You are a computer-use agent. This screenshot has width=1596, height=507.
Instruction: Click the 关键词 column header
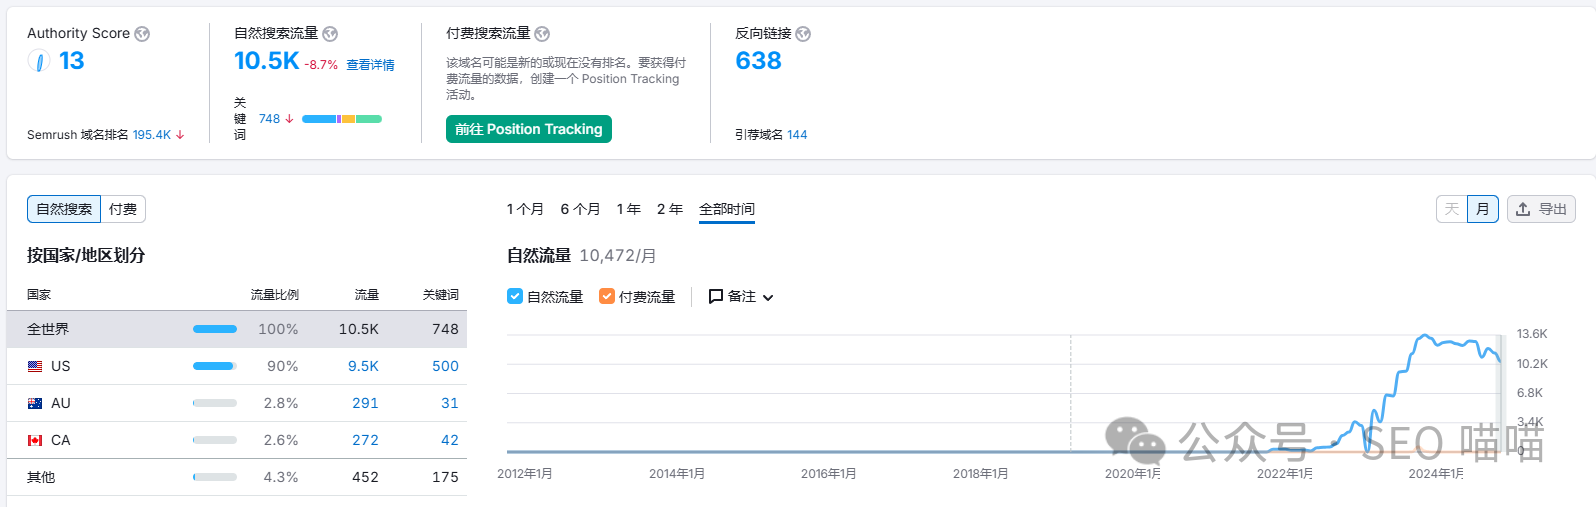point(441,295)
